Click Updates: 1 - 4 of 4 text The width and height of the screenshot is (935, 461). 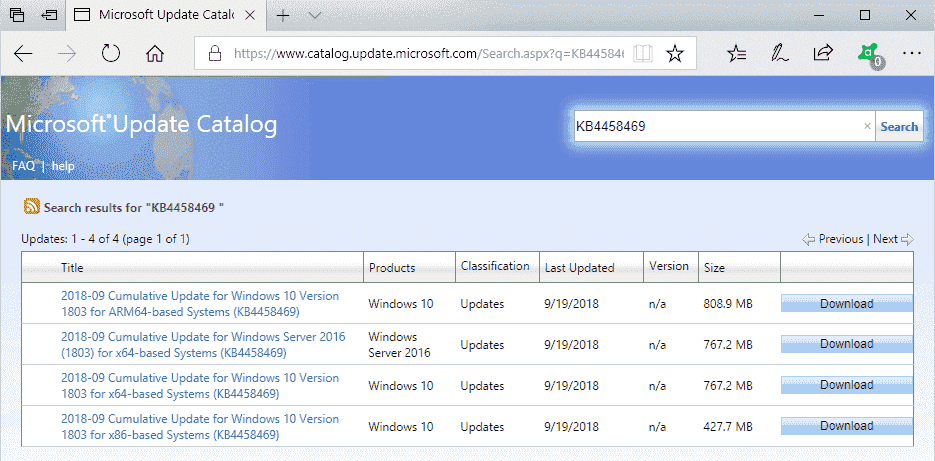click(106, 239)
